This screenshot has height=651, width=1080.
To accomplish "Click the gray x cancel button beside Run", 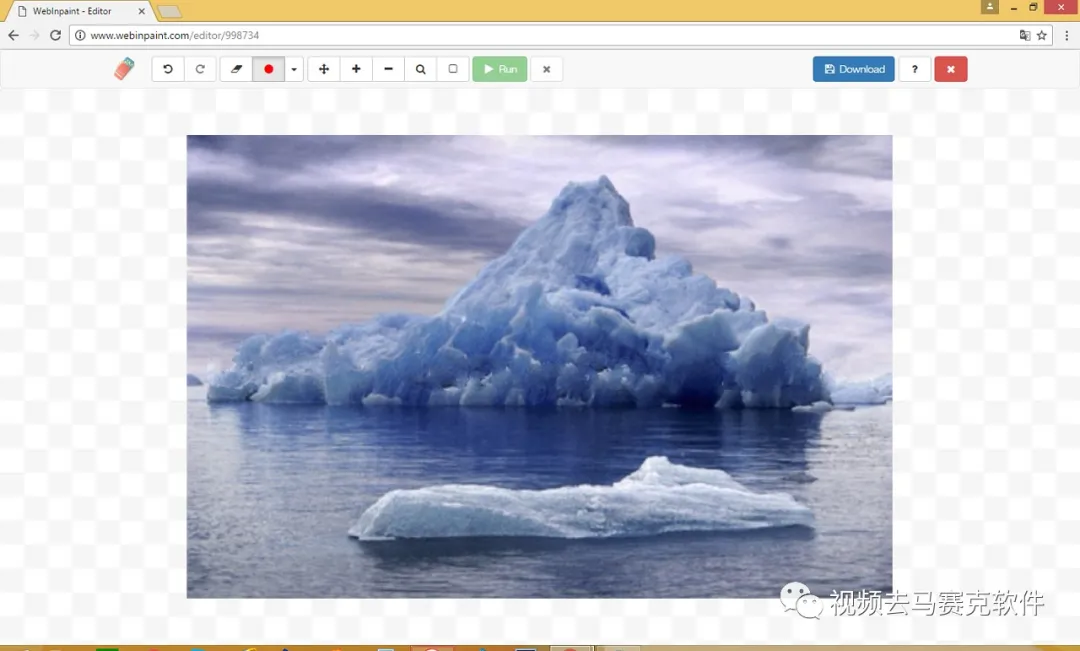I will (x=547, y=69).
